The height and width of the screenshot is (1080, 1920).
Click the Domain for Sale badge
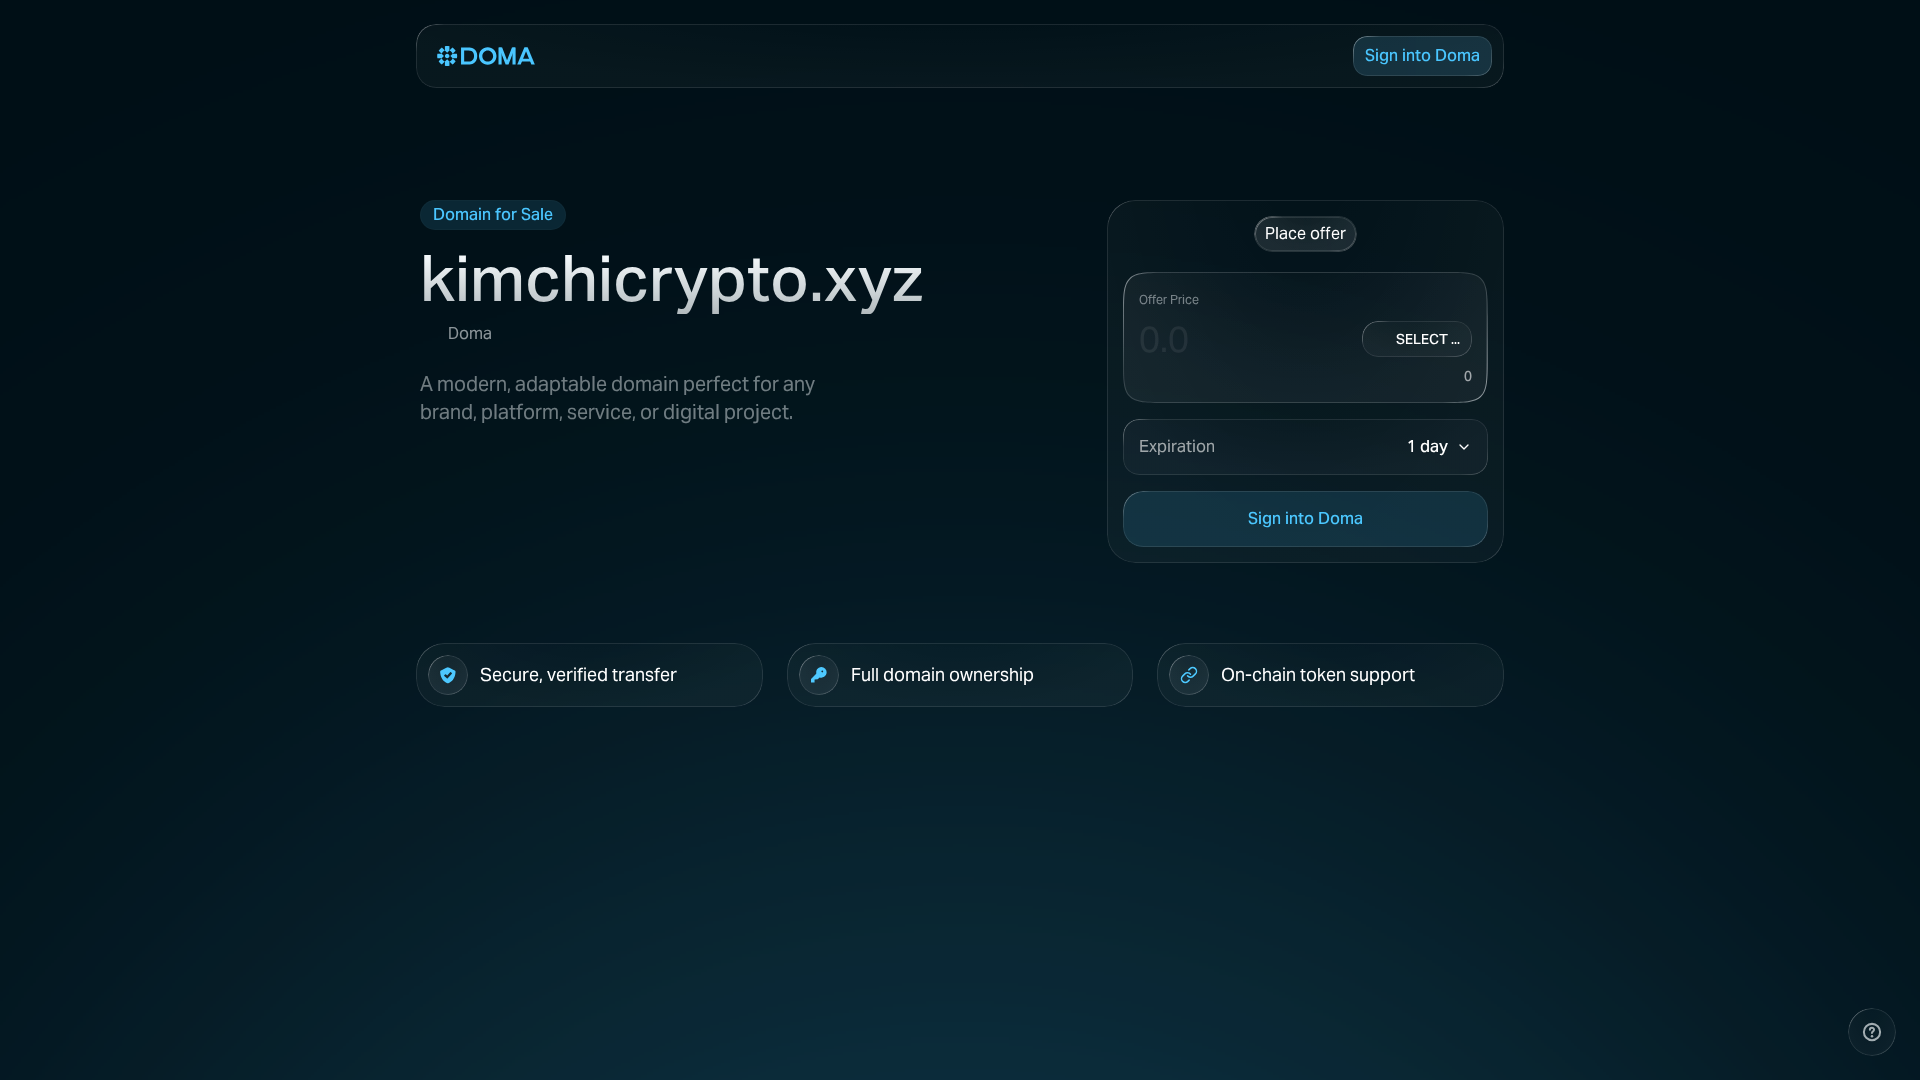492,214
